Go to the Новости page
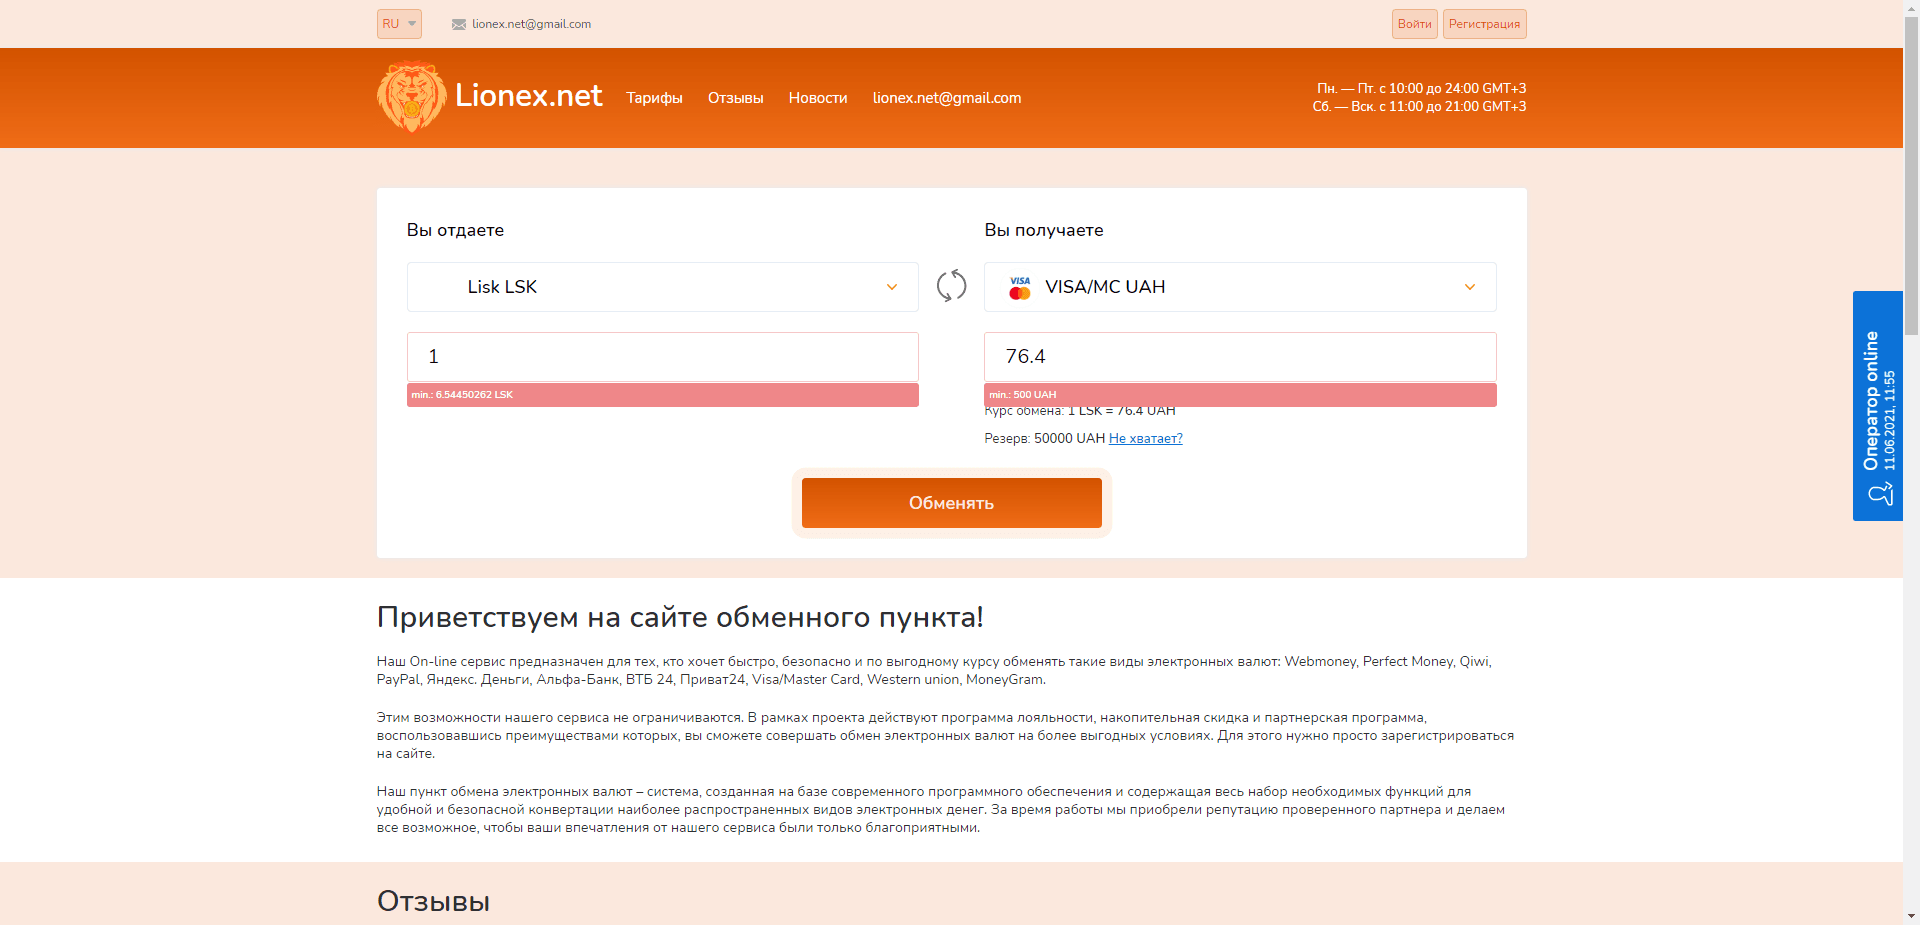Screen dimensions: 1920x925 pyautogui.click(x=817, y=98)
